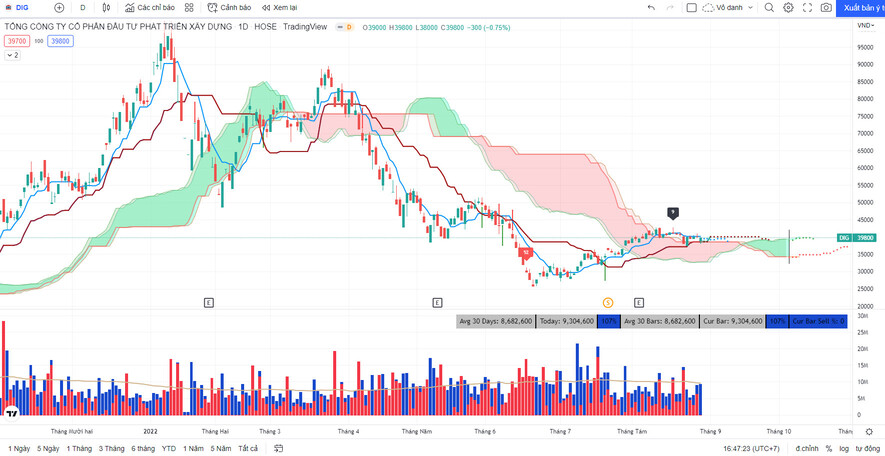Viewport: 885px width, 456px height.
Task: Select the YTD range
Action: point(169,449)
